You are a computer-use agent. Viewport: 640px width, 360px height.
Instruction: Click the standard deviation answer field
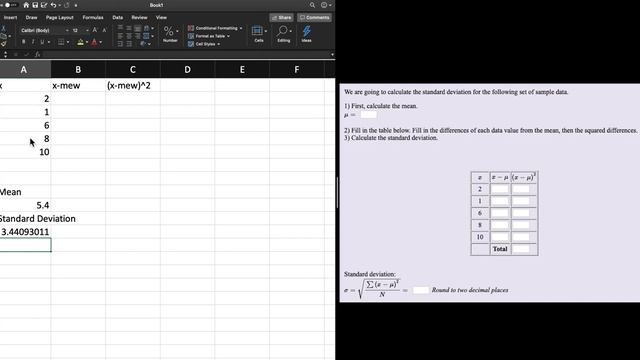coord(421,290)
